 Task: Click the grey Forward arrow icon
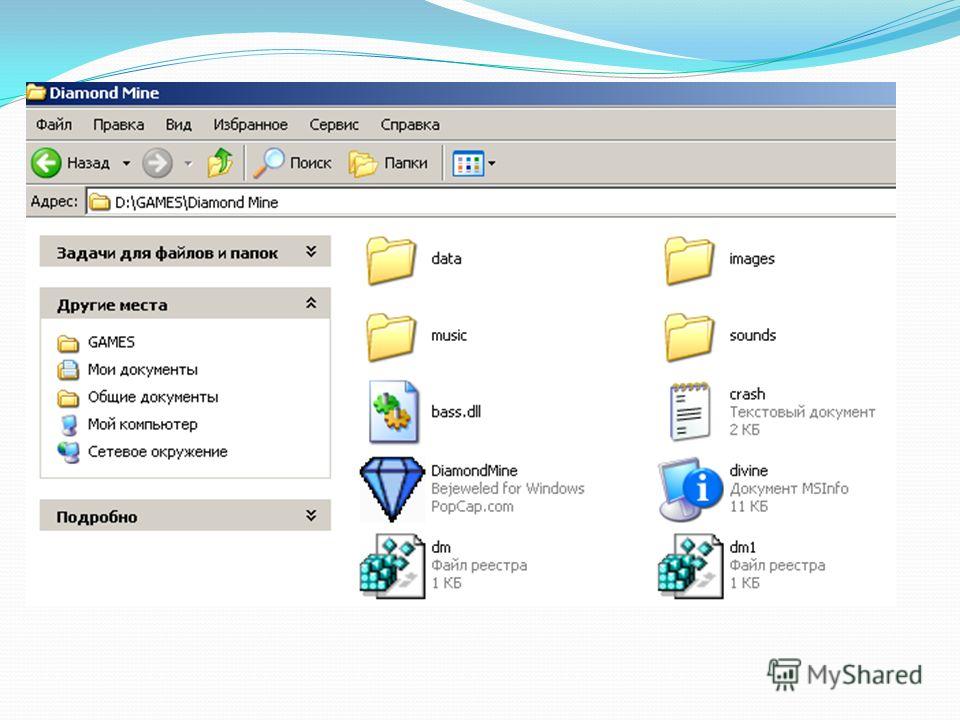[157, 163]
